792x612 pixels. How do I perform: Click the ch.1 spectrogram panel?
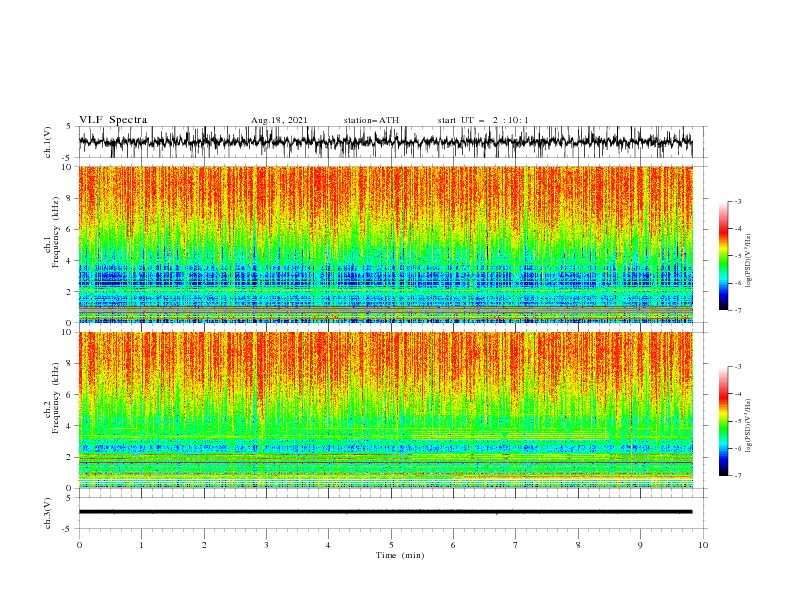point(386,244)
